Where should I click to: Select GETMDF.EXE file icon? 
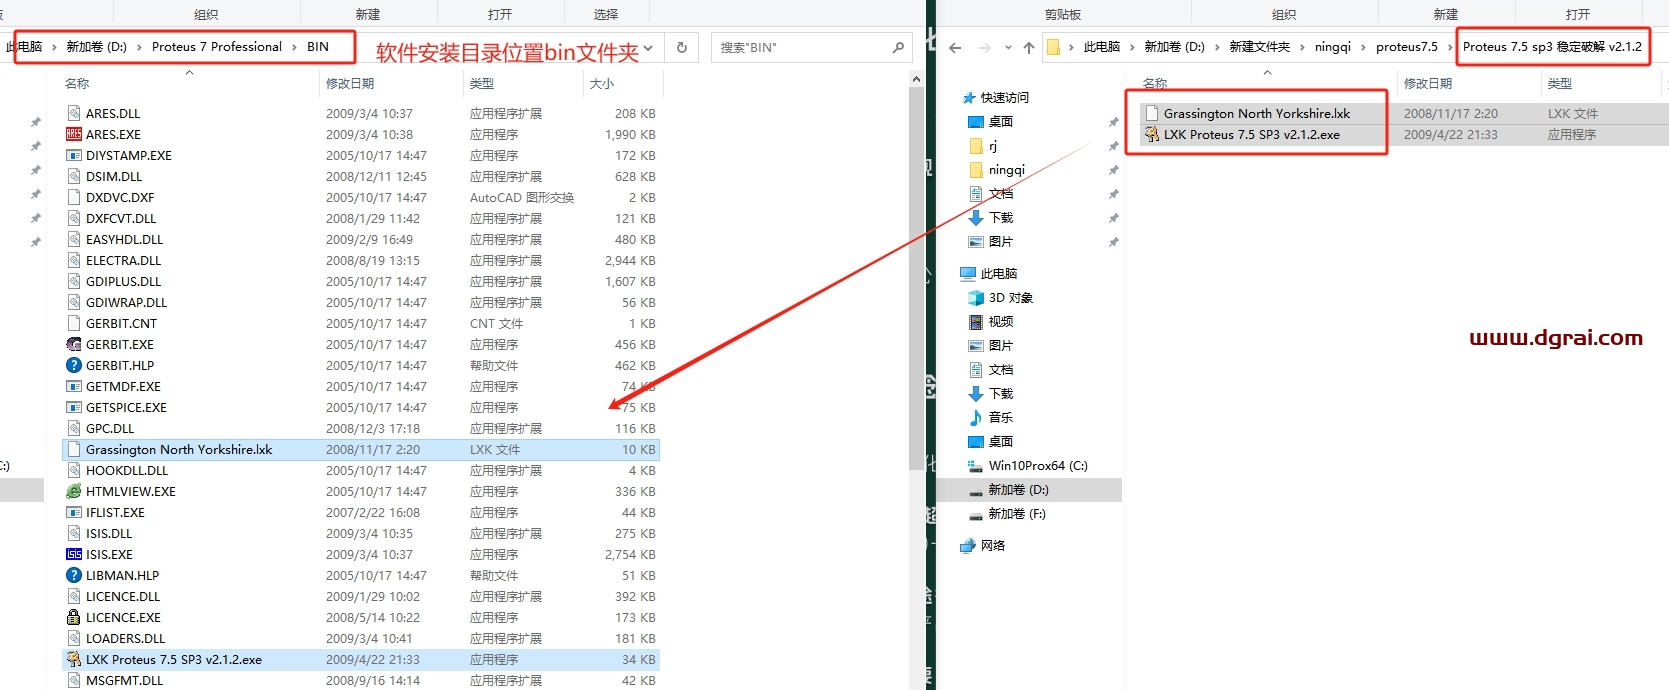pos(73,386)
